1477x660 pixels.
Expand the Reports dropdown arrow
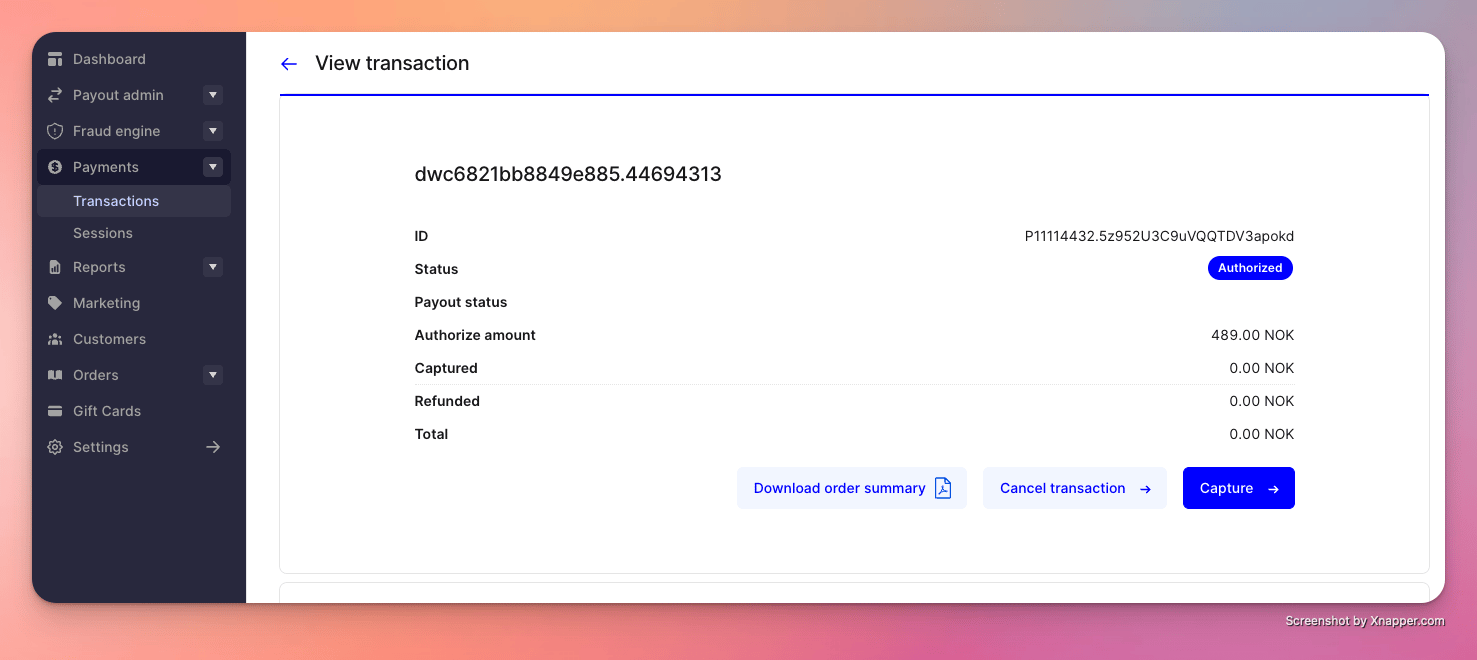[213, 267]
